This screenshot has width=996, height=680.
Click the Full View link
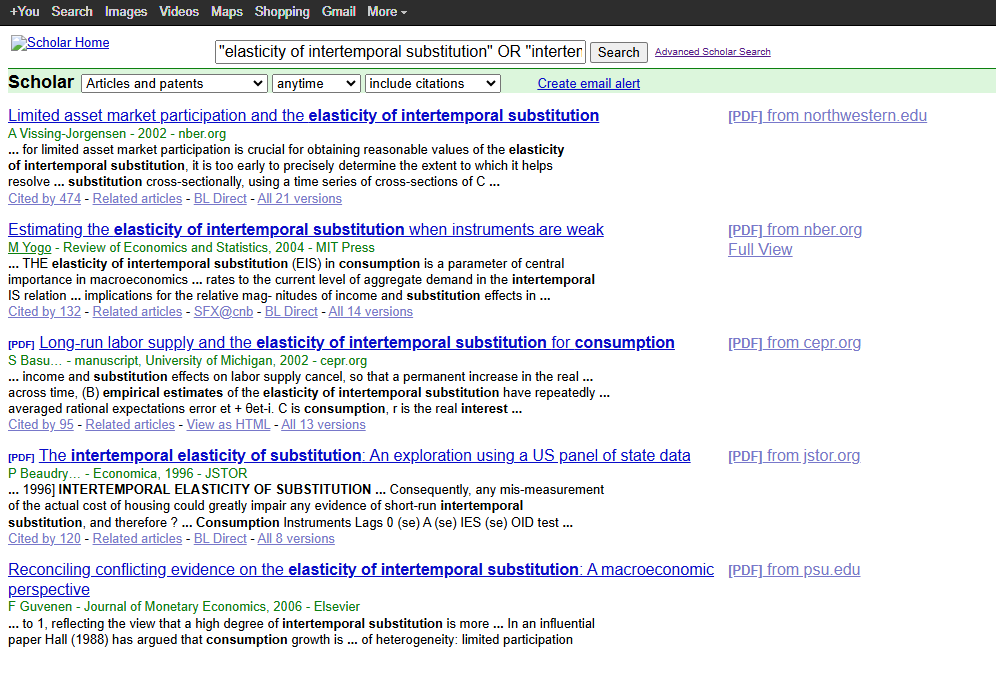[x=760, y=250]
